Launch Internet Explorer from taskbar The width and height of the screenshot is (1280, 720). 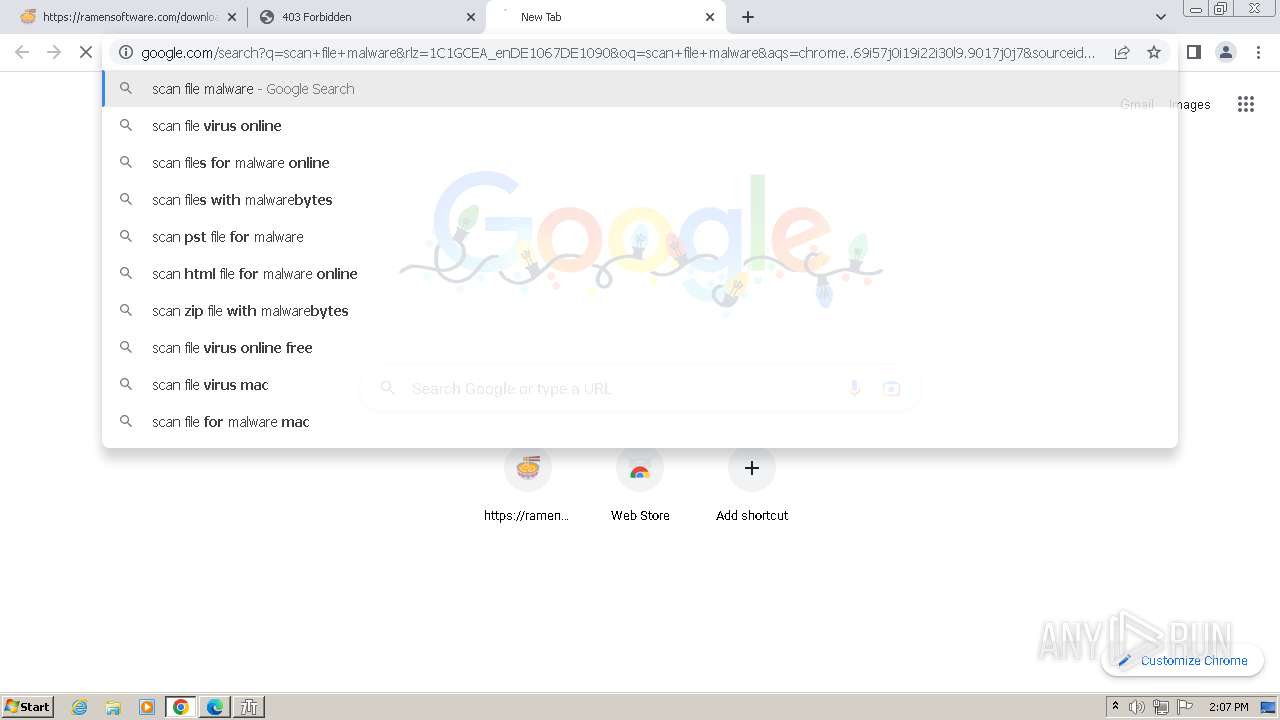point(79,707)
